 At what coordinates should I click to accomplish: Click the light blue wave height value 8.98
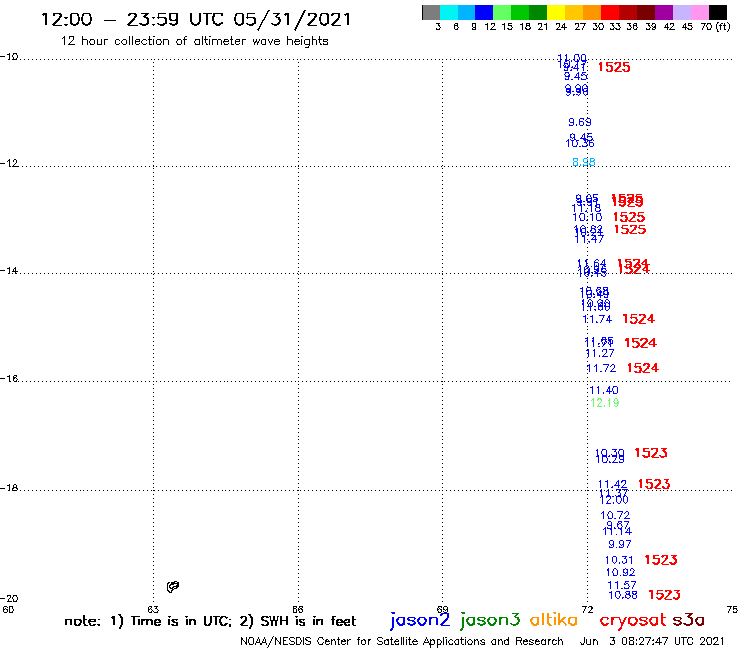point(584,162)
